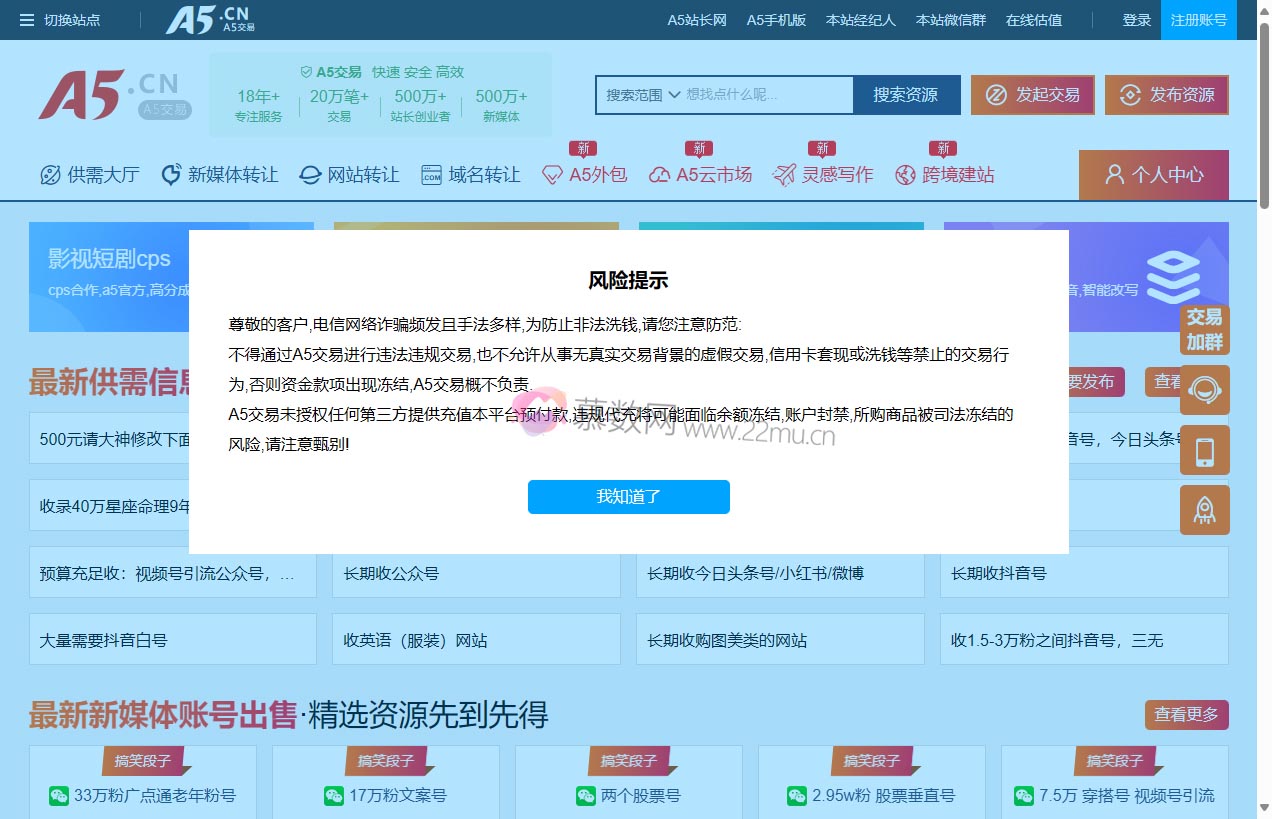This screenshot has height=819, width=1272.
Task: Click the 注册账号 link
Action: pos(1198,20)
